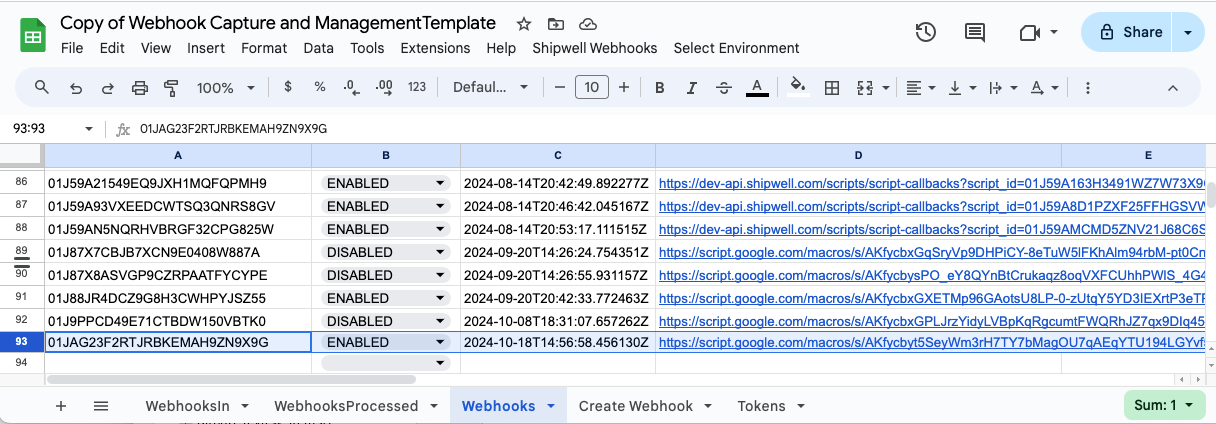Open the empty dropdown in row 94

click(439, 364)
